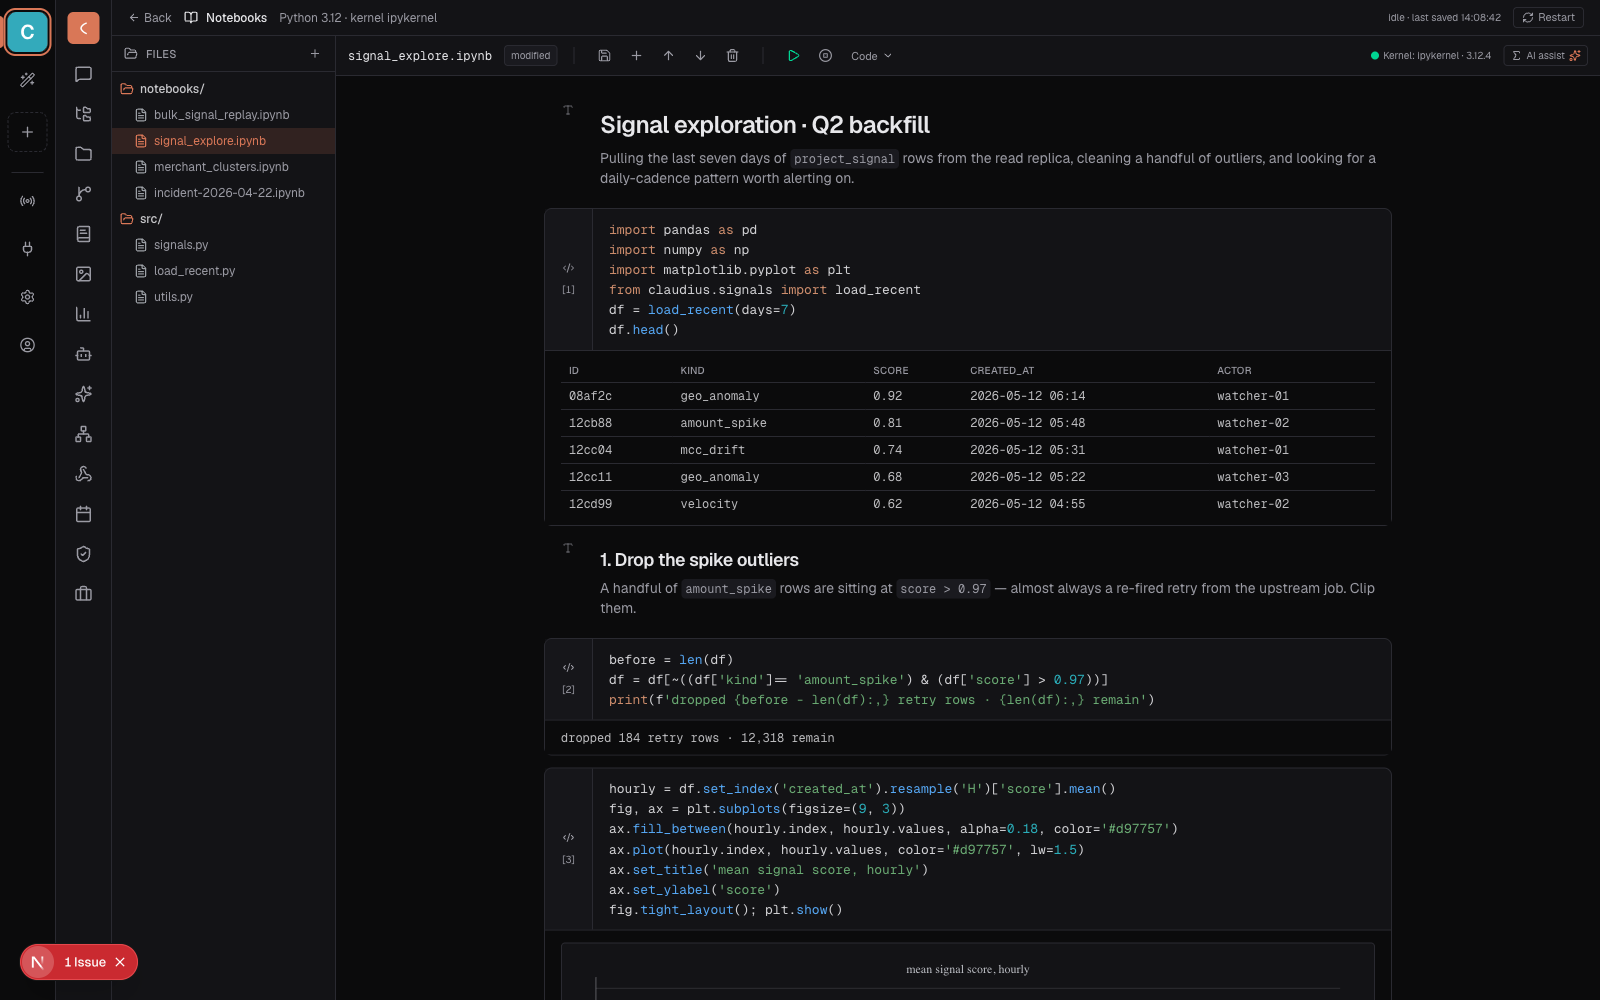1600x1000 pixels.
Task: Open the document notes icon
Action: (83, 234)
